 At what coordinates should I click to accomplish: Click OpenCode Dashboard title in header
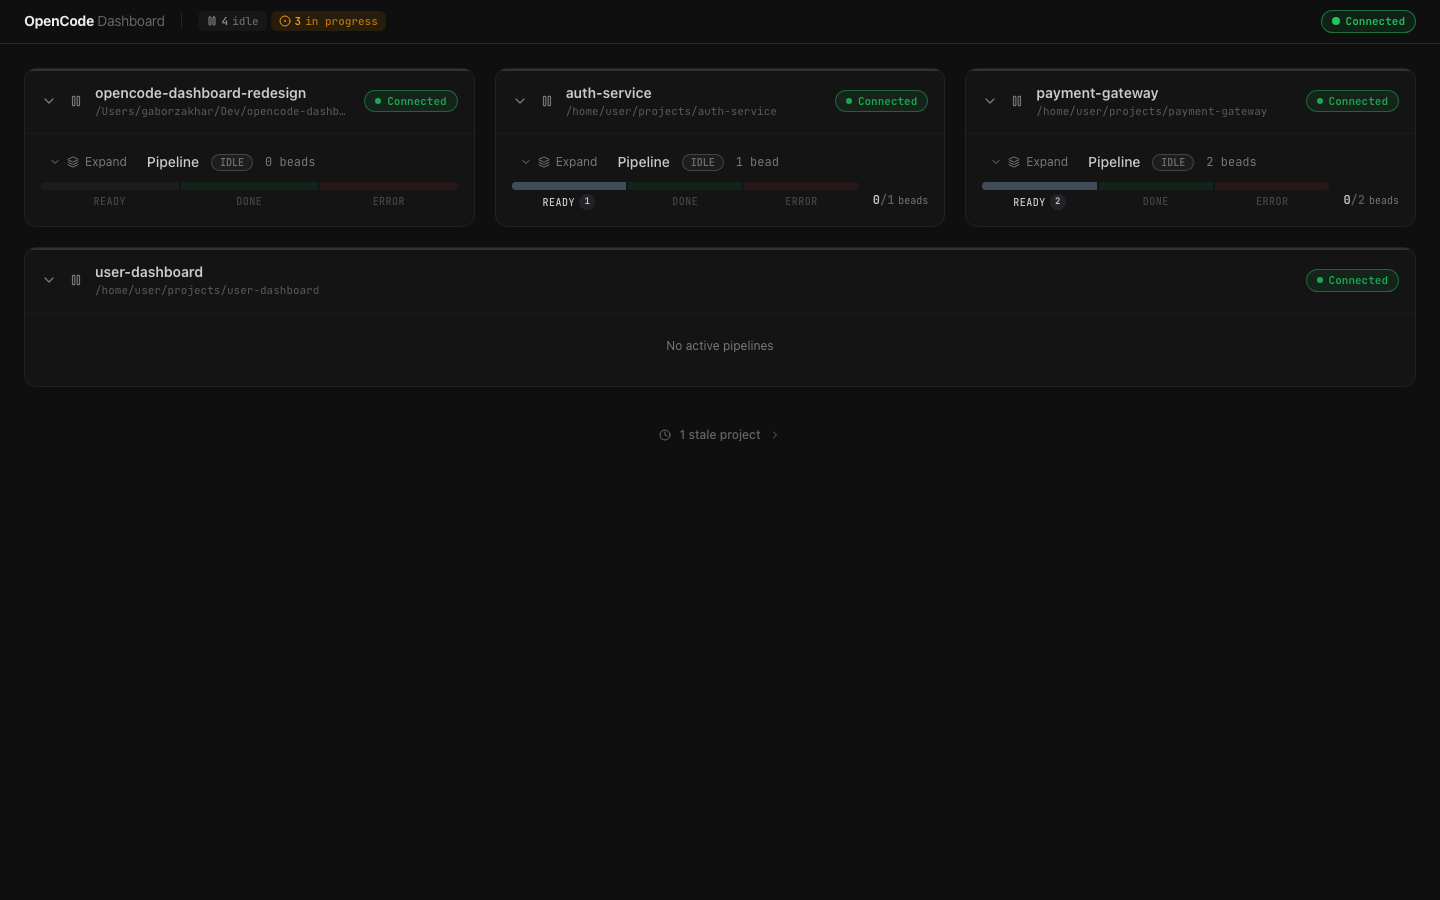(x=94, y=21)
